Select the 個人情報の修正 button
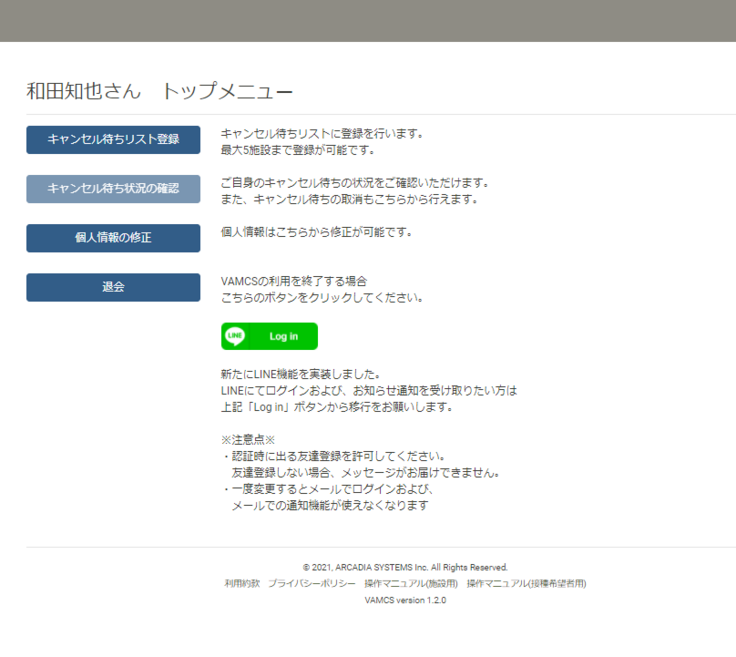The height and width of the screenshot is (657, 736). pos(113,237)
